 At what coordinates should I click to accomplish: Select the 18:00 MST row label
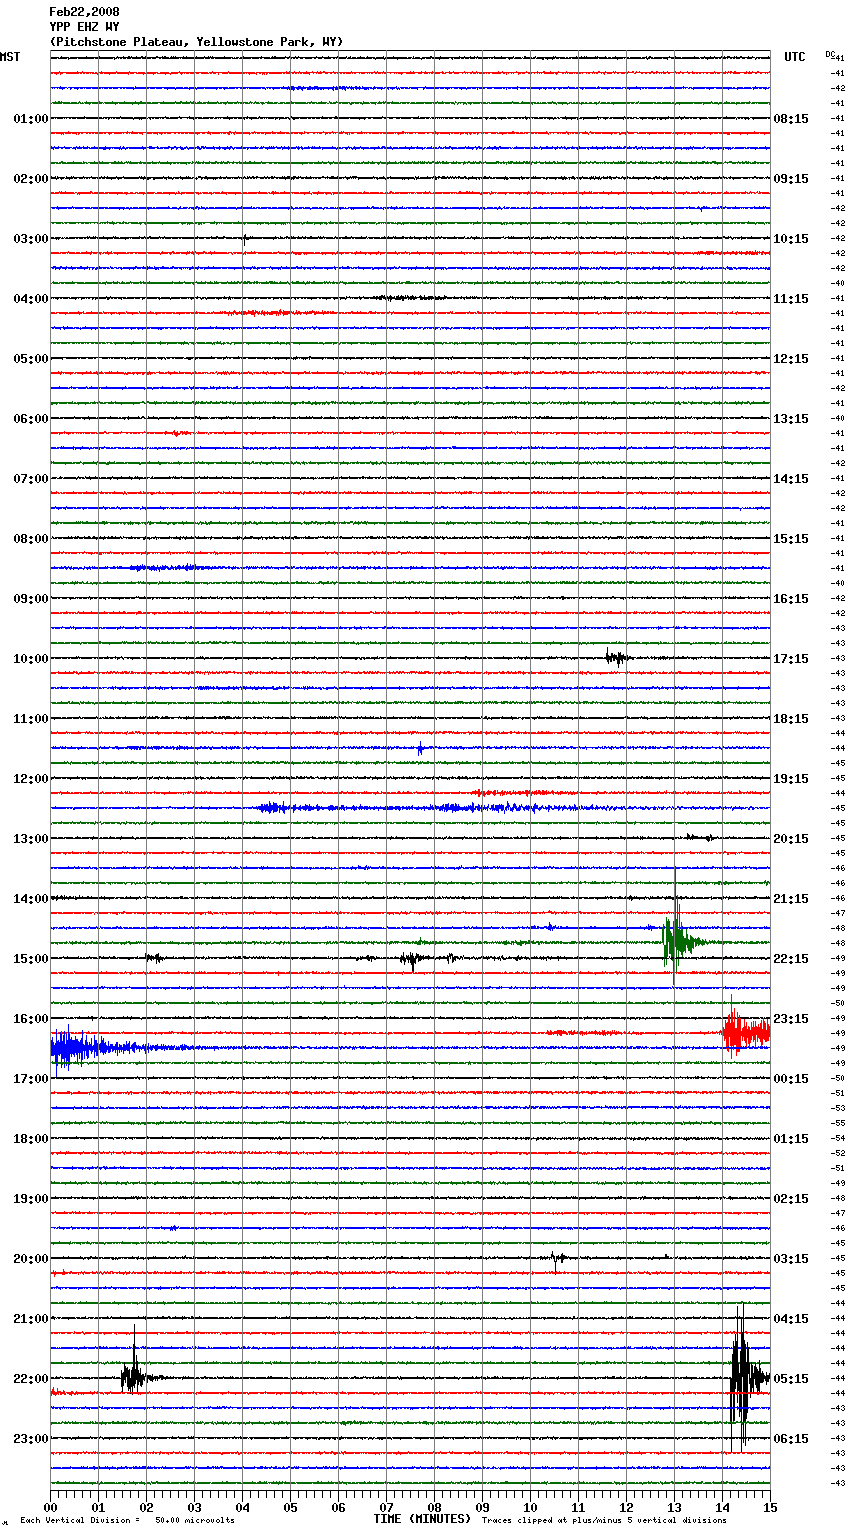[30, 1139]
